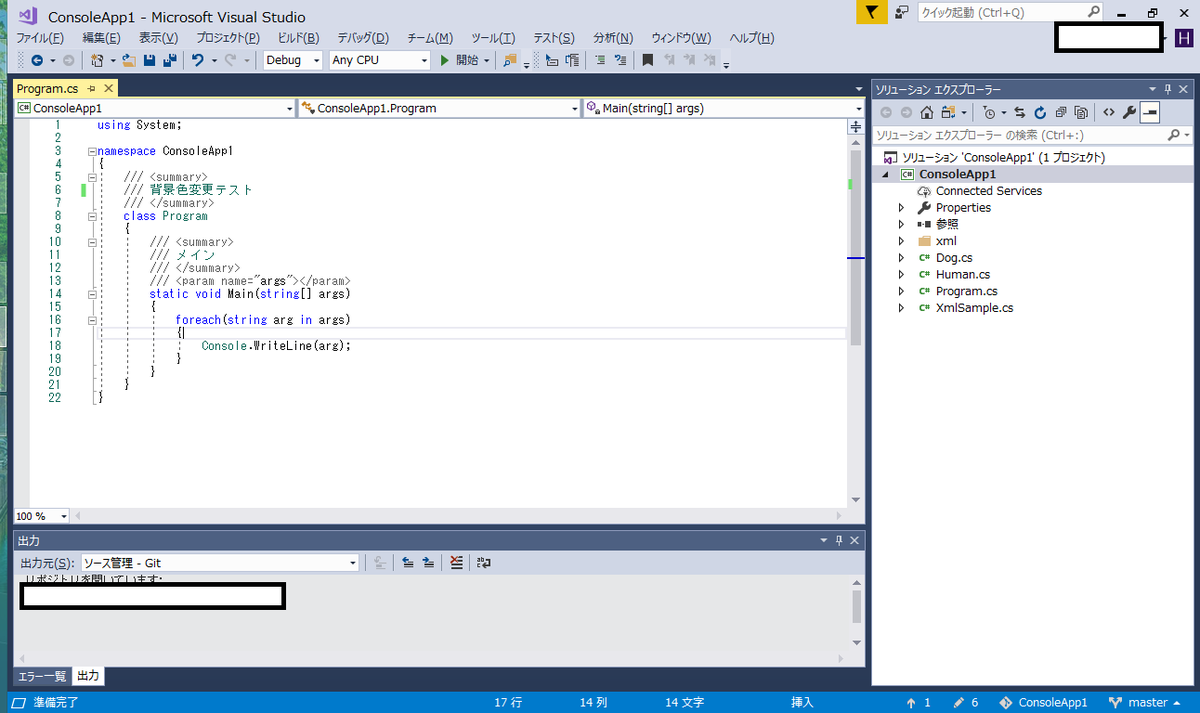Screen dimensions: 1200x713
Task: Collapse the foreach block outlining
Action: pos(91,320)
